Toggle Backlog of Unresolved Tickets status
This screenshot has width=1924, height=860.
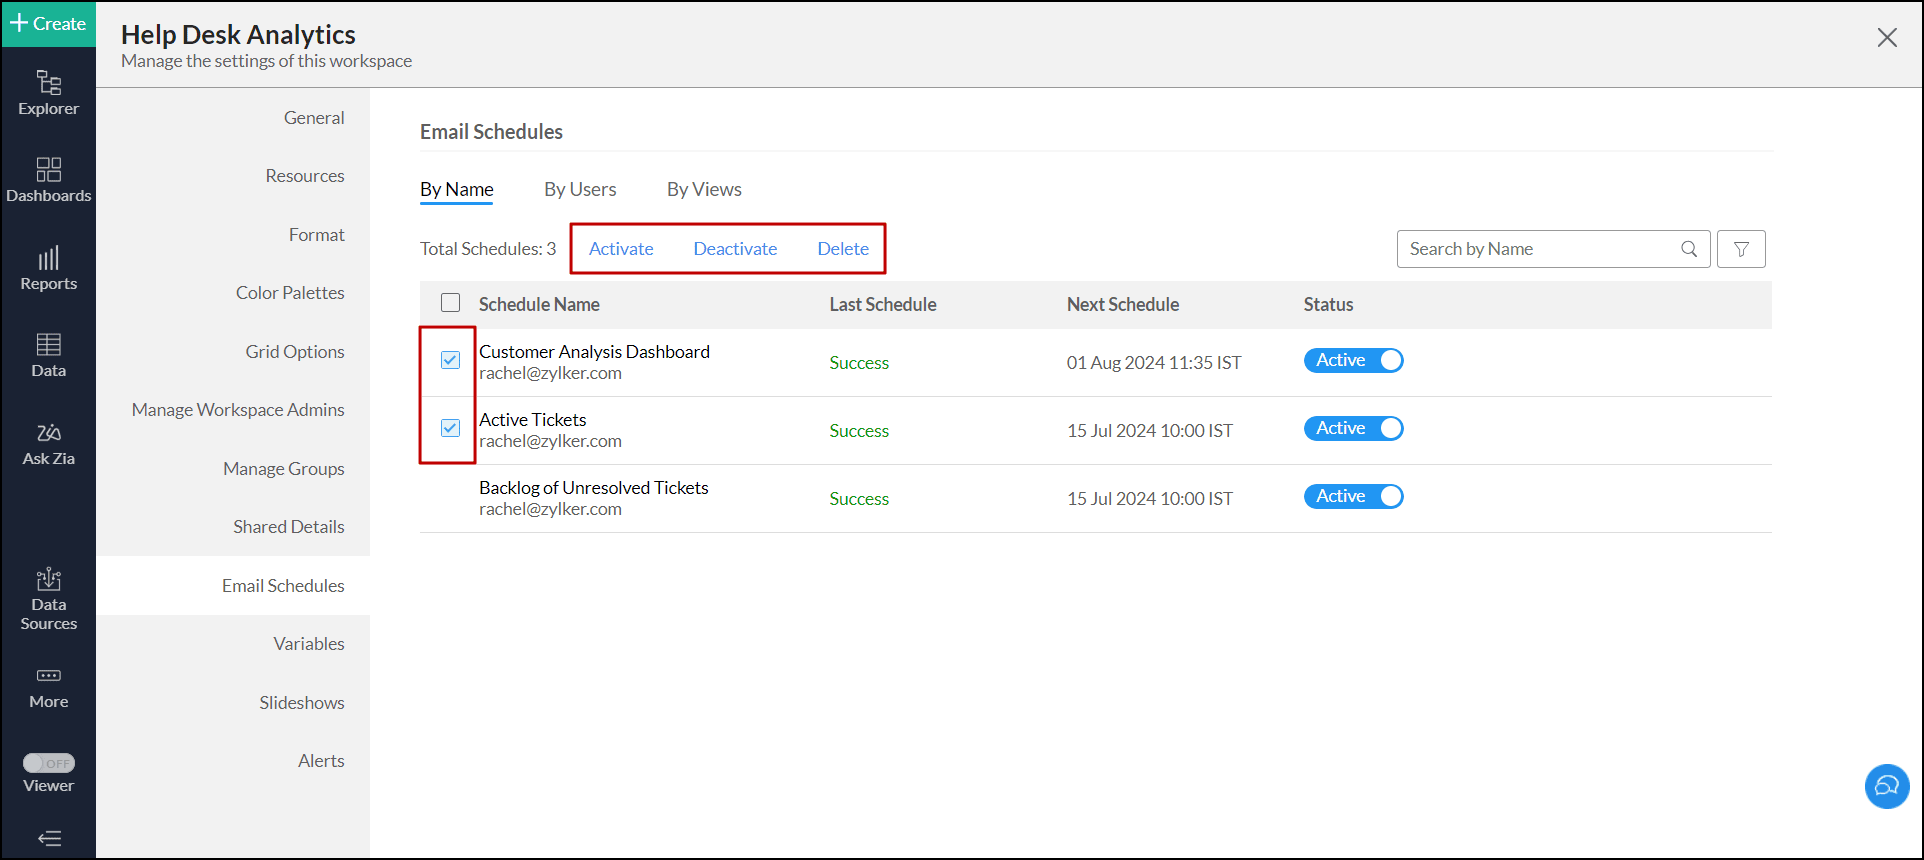[x=1354, y=496]
